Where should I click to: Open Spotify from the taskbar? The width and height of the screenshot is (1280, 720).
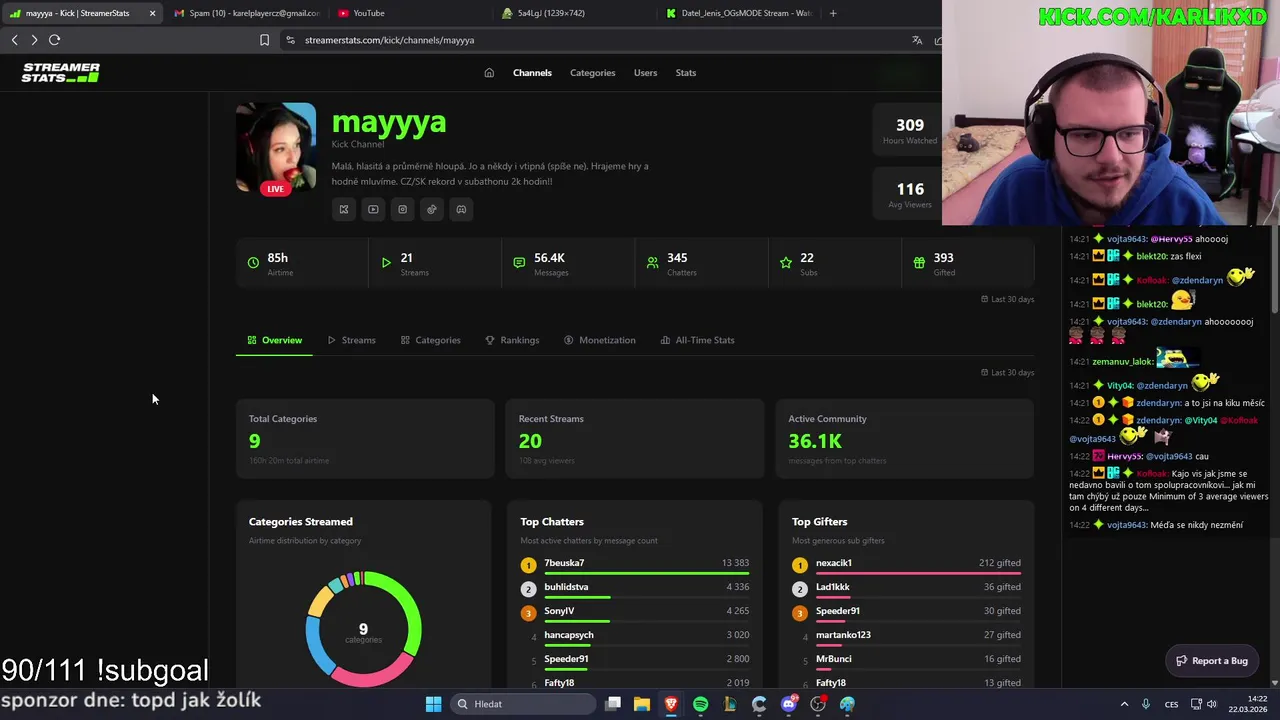pyautogui.click(x=700, y=704)
